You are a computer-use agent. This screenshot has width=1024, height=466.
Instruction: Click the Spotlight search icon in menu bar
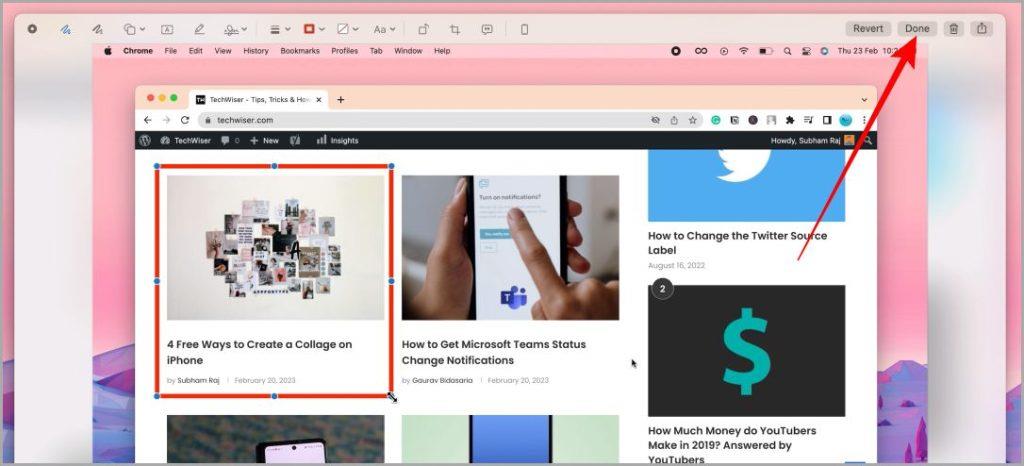point(788,51)
